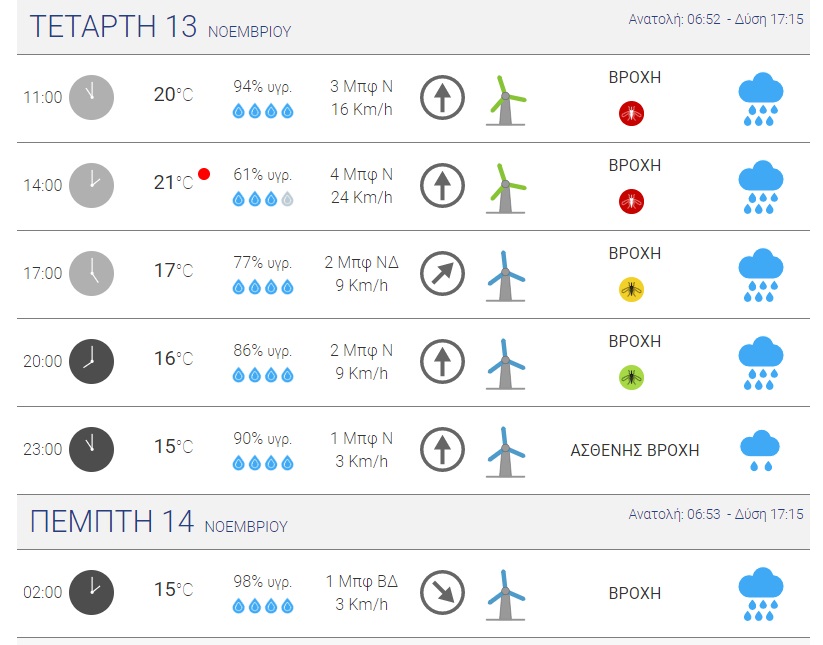Screen dimensions: 823x645
Task: Click the humidity droplets at 14:00
Action: [263, 199]
